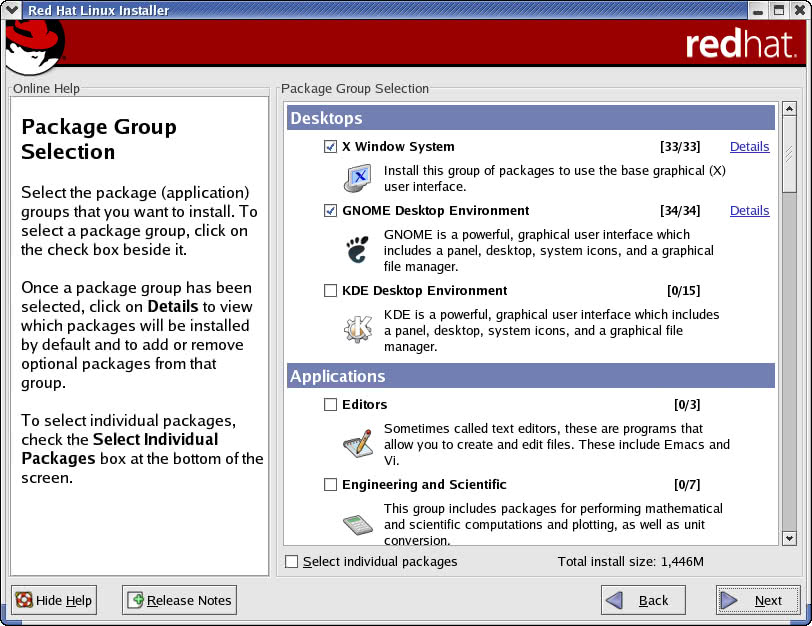Click the GNOME Desktop Environment label

436,211
